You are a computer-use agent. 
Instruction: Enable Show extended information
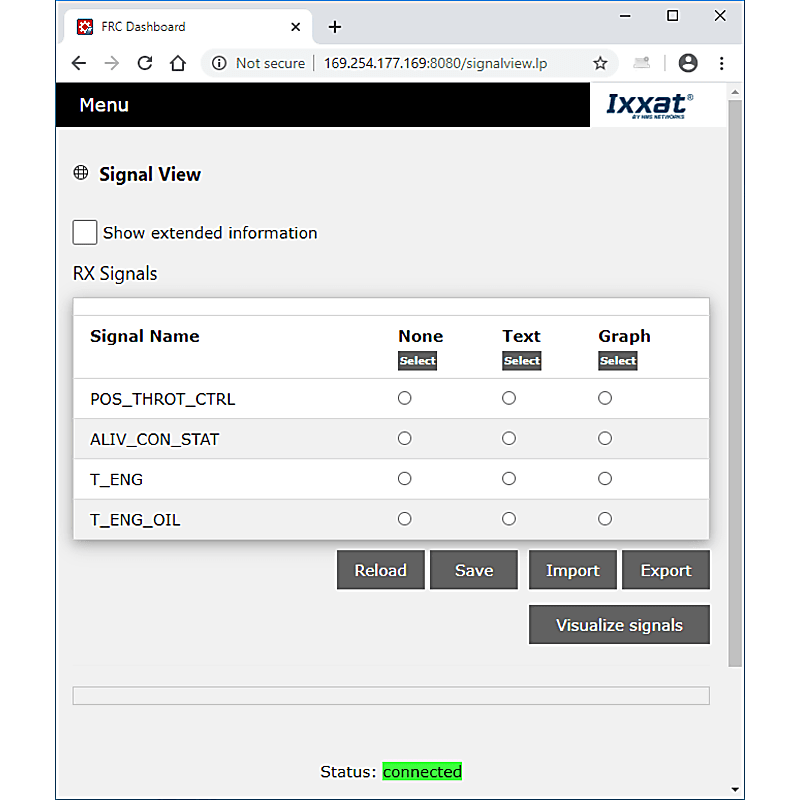(85, 232)
